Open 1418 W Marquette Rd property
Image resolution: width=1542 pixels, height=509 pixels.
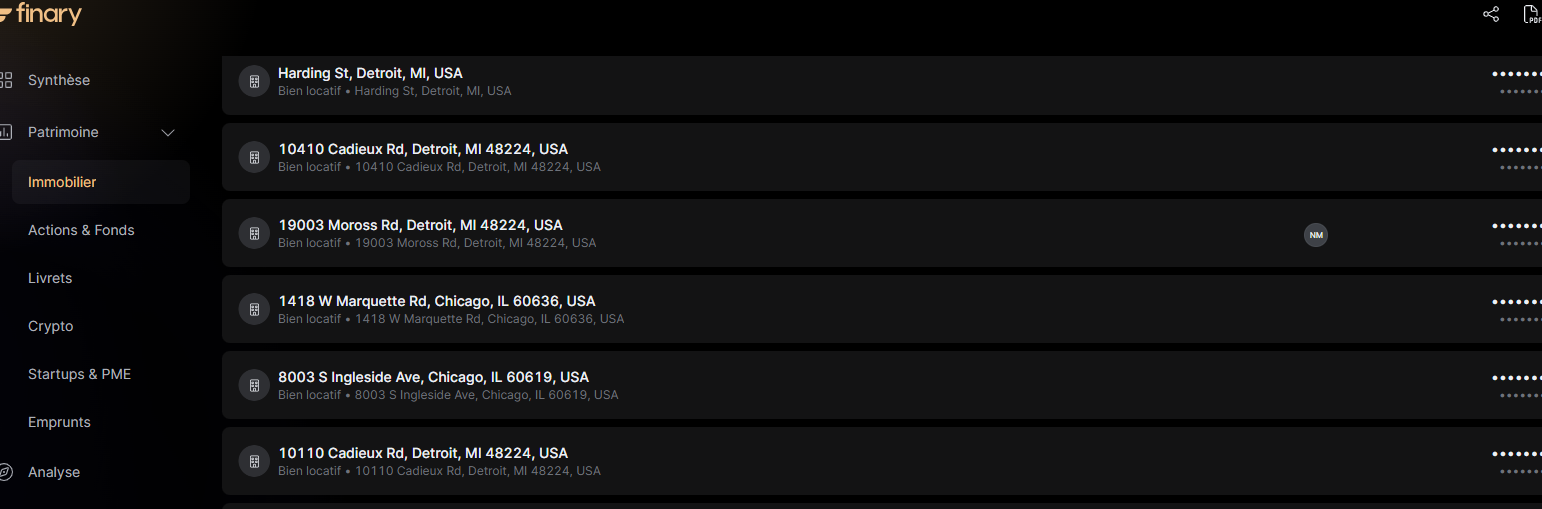(x=882, y=309)
